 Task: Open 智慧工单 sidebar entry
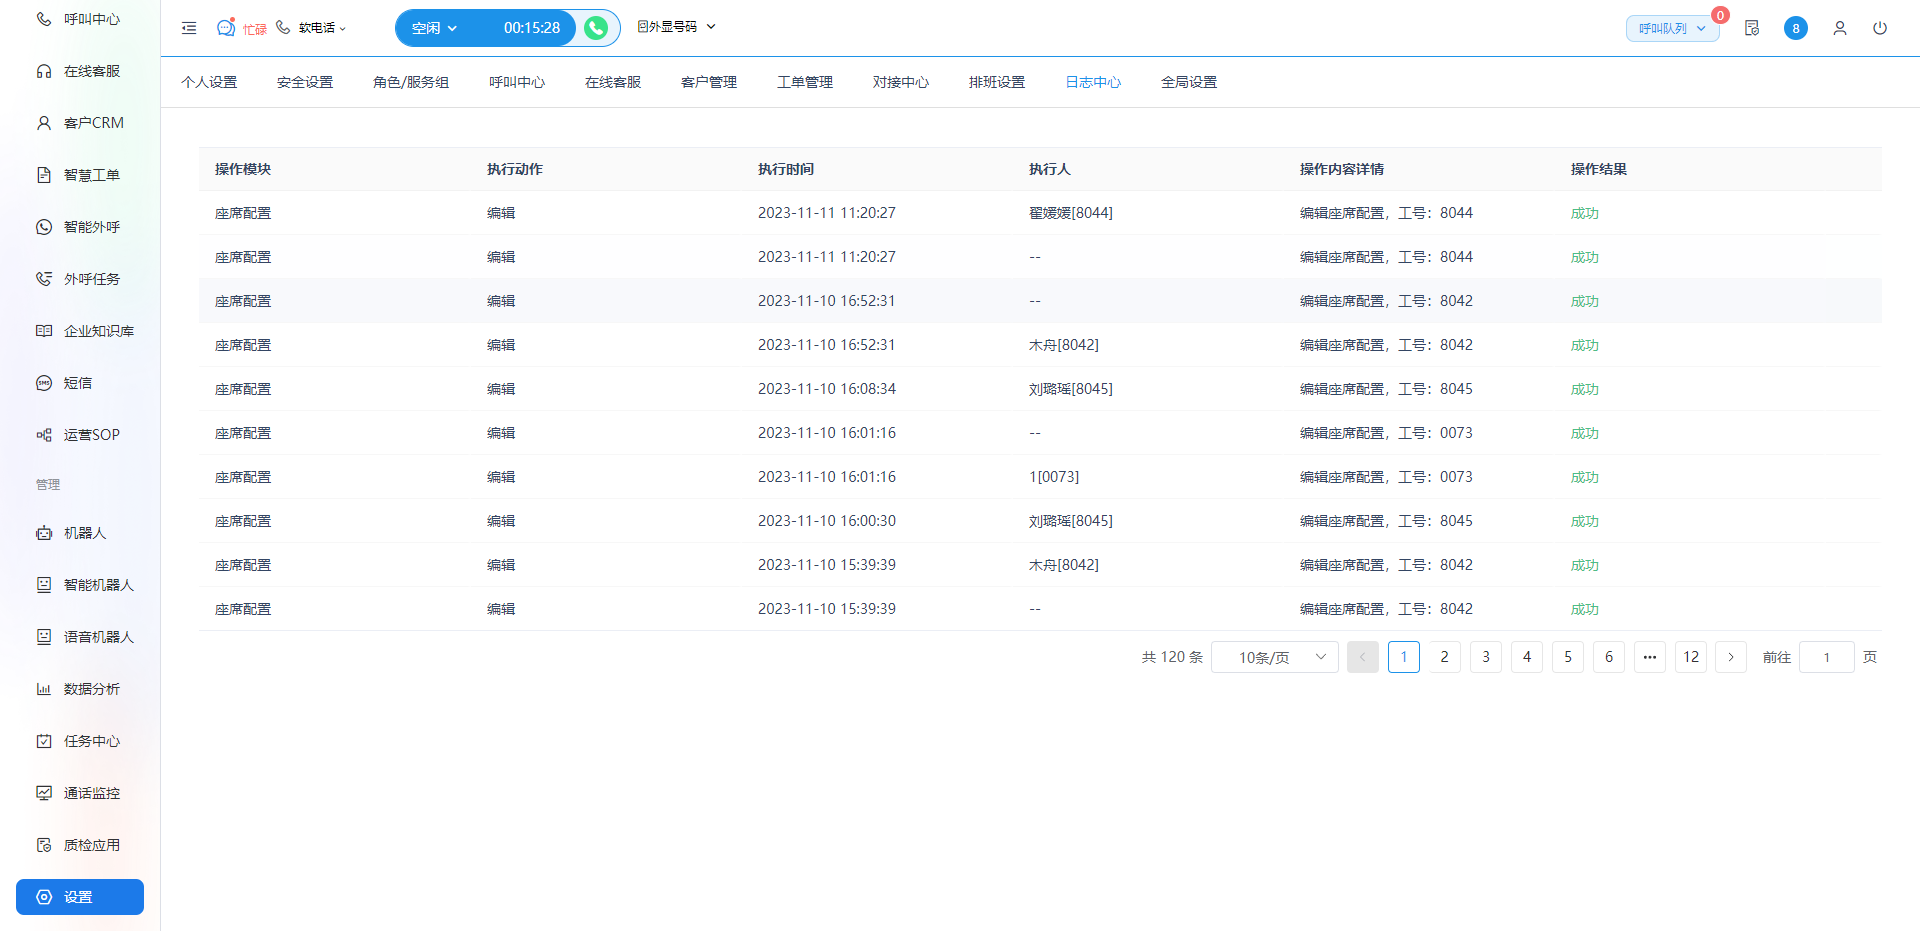80,175
